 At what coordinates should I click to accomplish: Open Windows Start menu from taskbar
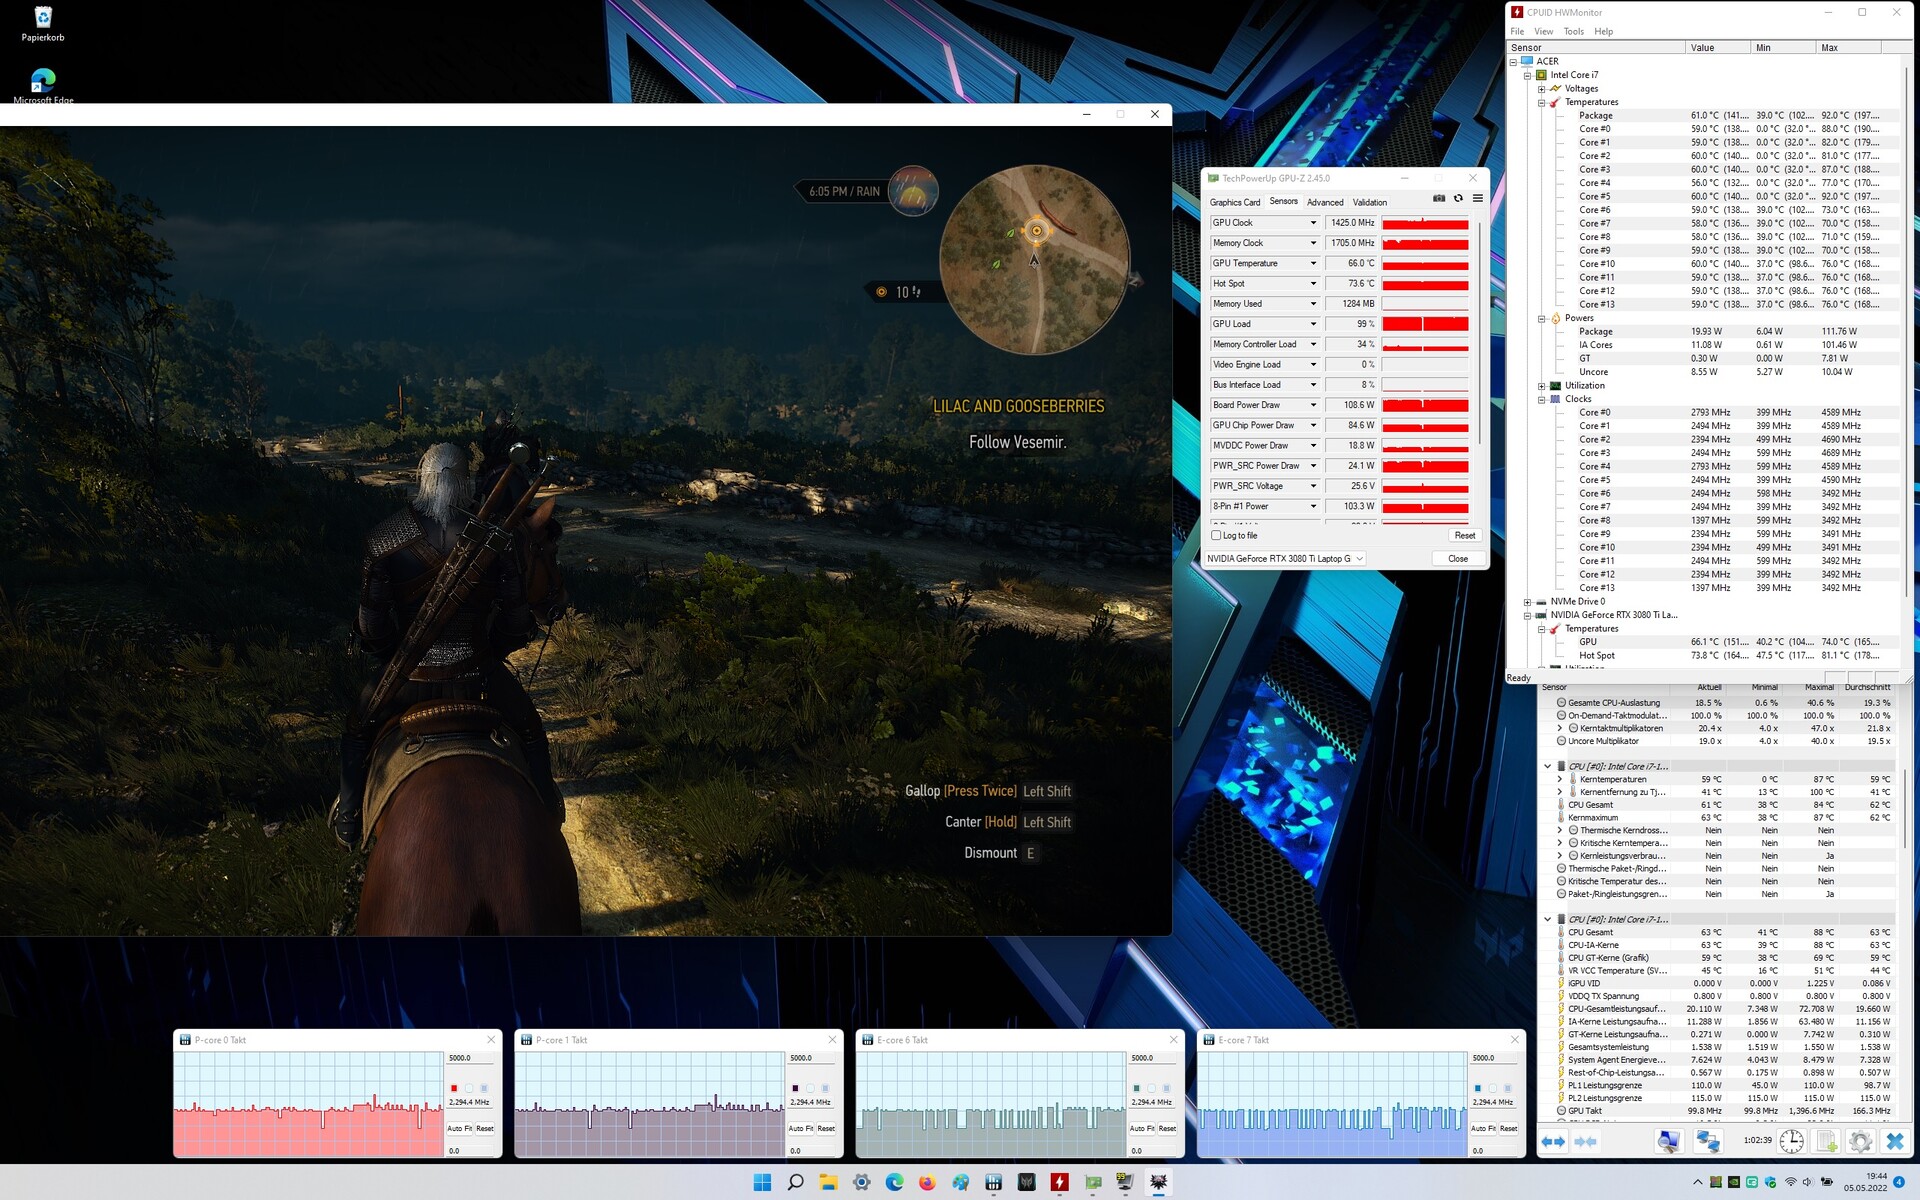pos(762,1182)
